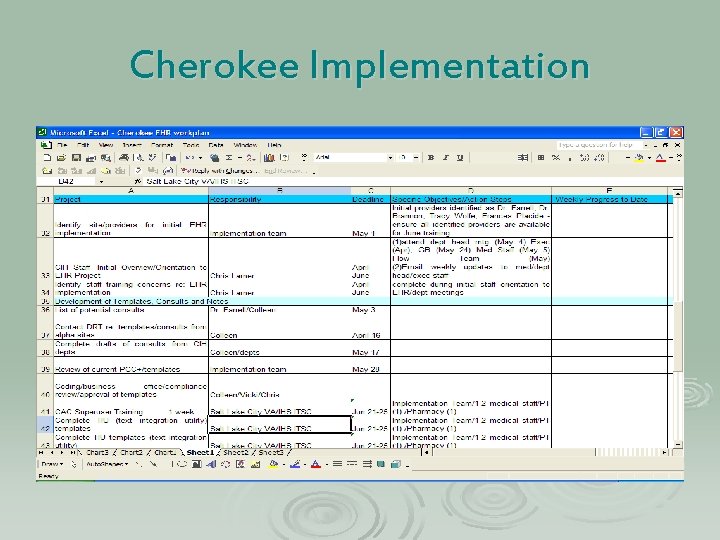Click the Save icon

coord(76,158)
